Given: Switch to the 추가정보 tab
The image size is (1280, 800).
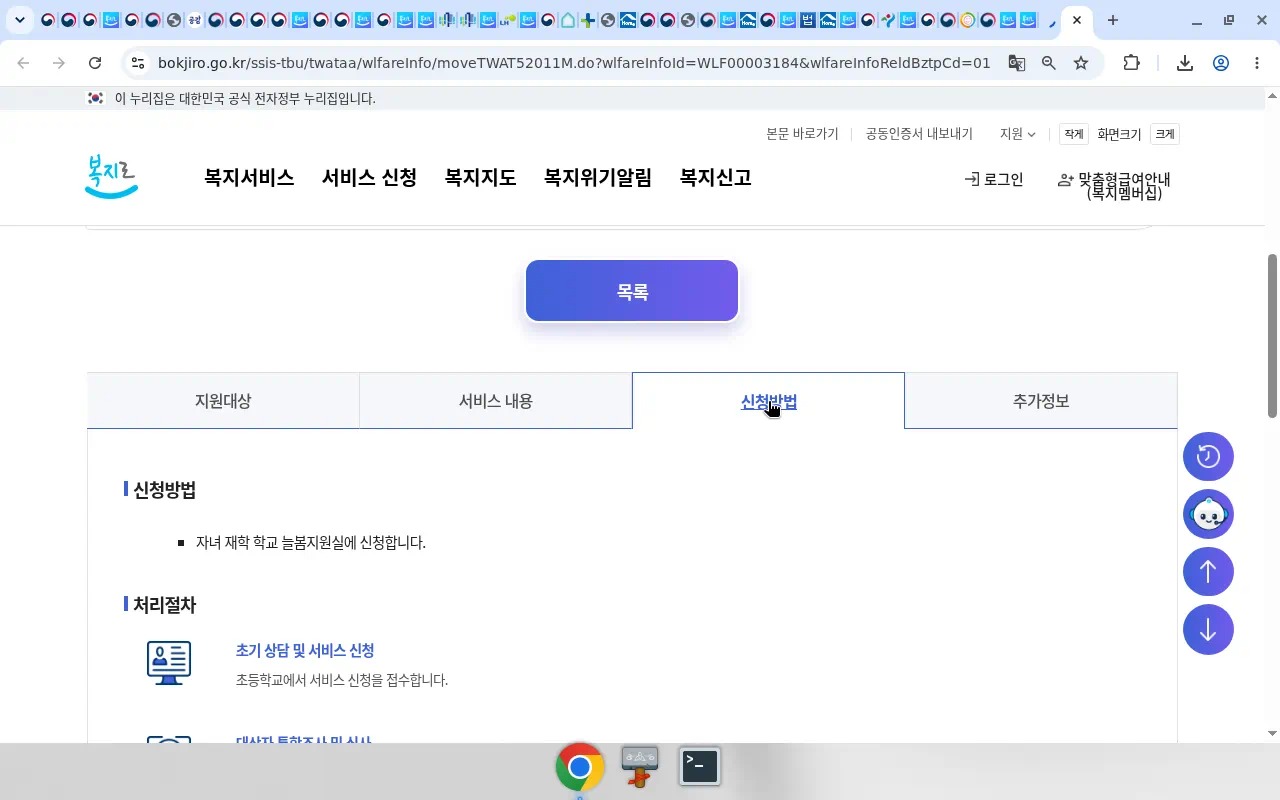Looking at the screenshot, I should point(1041,401).
